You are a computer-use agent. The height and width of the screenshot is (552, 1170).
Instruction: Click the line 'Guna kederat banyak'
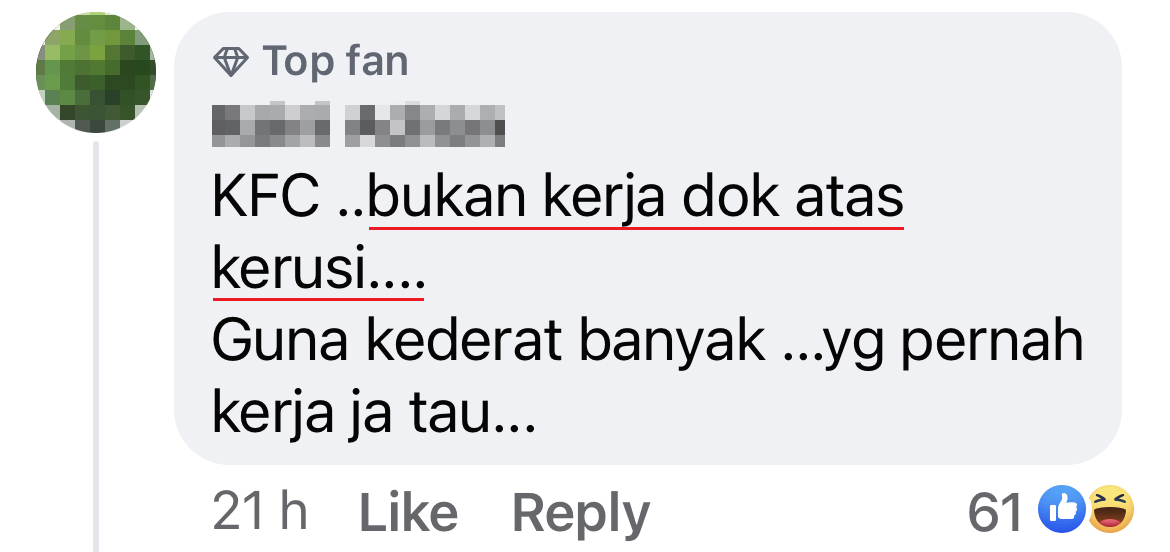pos(488,342)
